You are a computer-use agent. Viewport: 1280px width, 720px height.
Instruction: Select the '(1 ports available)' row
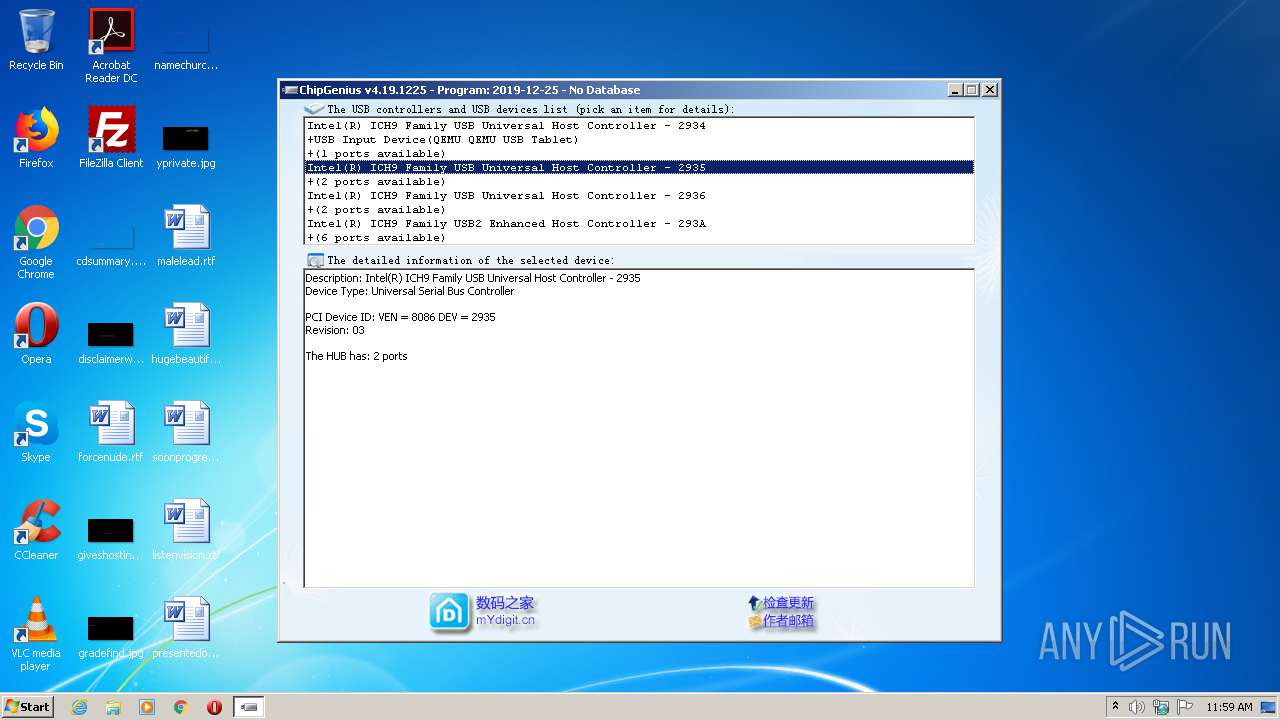tap(639, 154)
